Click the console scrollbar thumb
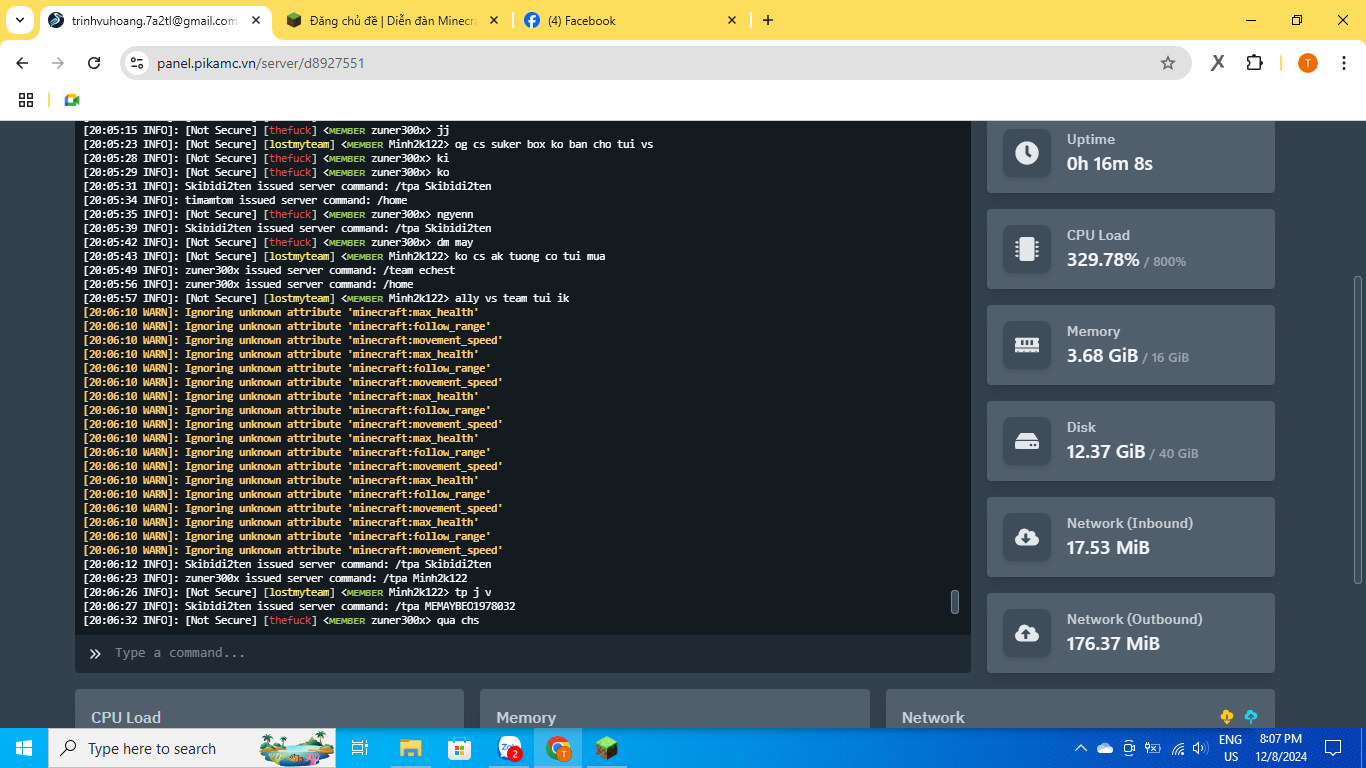 tap(954, 601)
